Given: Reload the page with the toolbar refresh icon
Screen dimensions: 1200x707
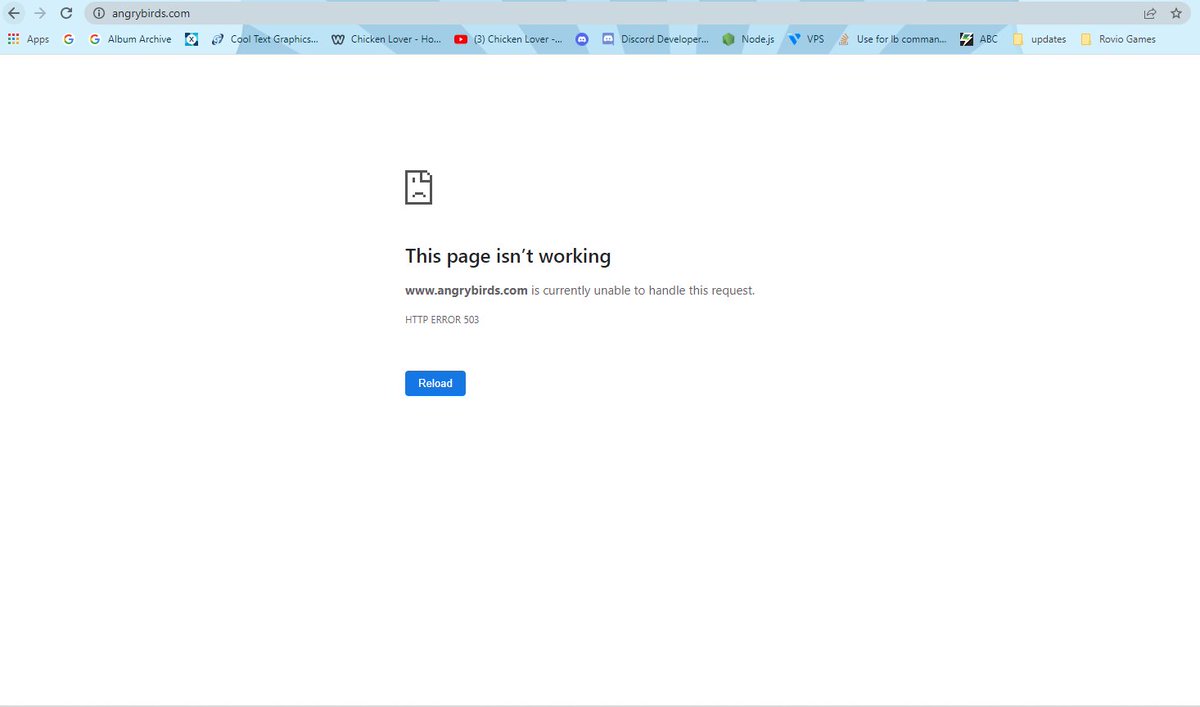Looking at the screenshot, I should click(66, 13).
